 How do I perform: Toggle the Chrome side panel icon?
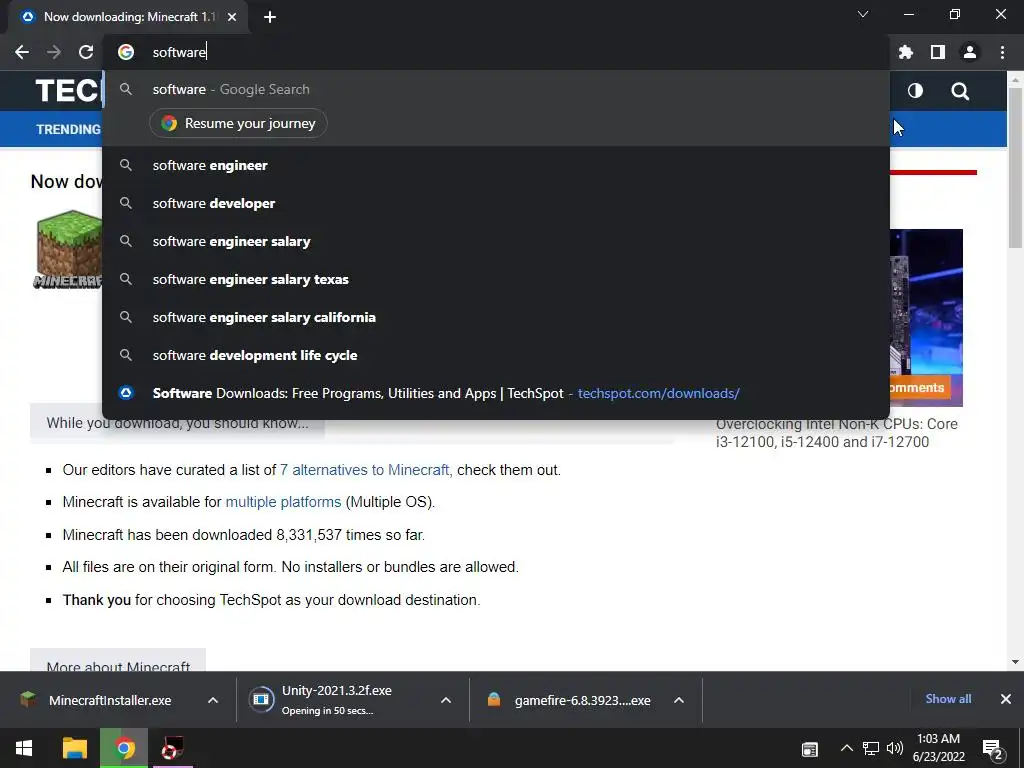click(938, 52)
